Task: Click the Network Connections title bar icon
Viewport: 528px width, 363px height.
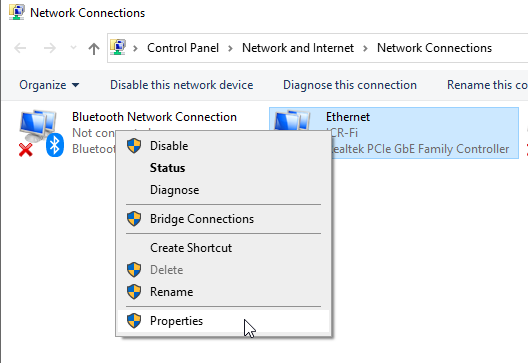Action: (x=16, y=12)
